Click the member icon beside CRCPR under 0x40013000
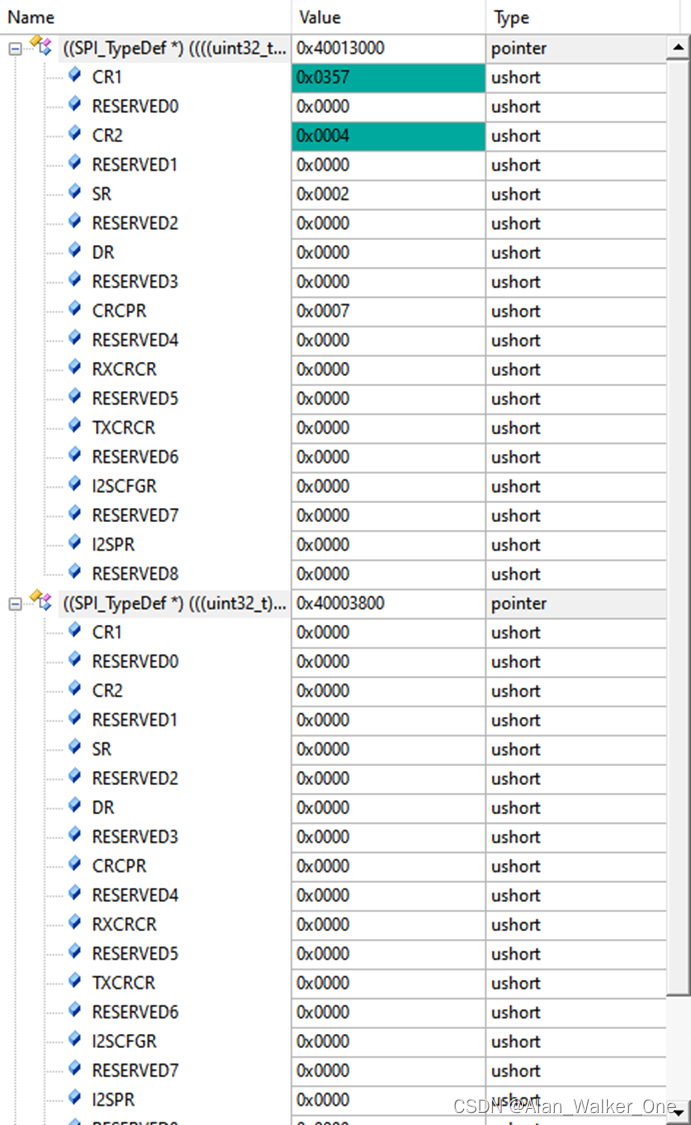This screenshot has height=1125, width=691. pos(75,309)
